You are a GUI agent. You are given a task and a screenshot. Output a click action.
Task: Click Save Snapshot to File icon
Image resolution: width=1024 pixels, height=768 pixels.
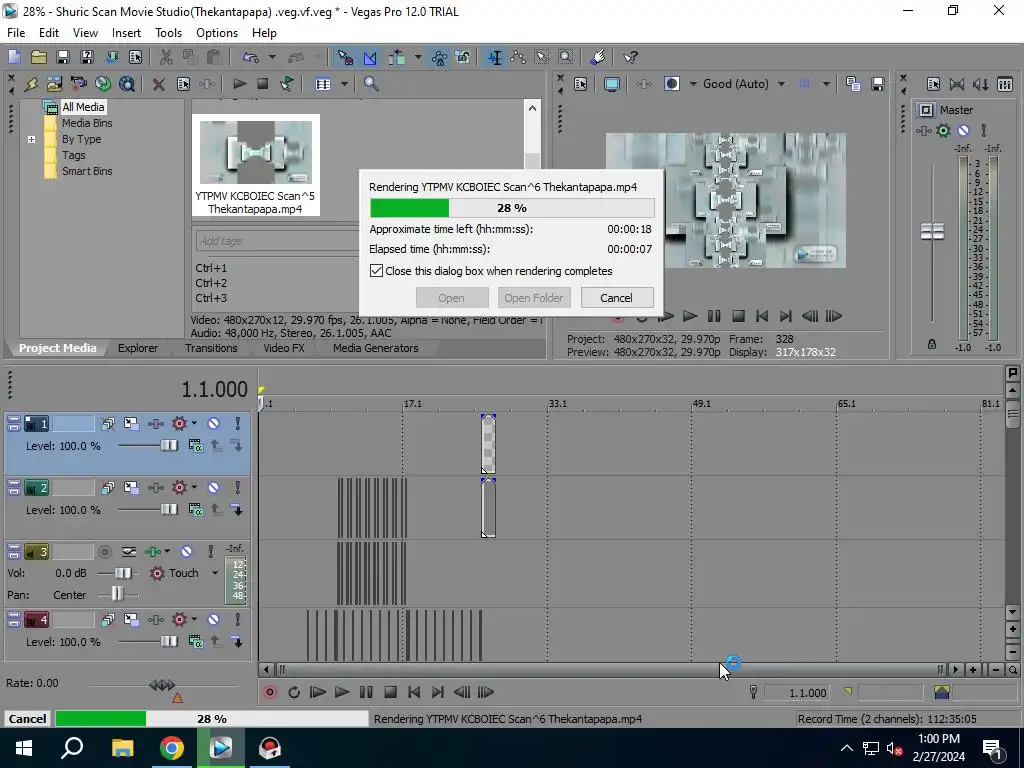[x=878, y=84]
